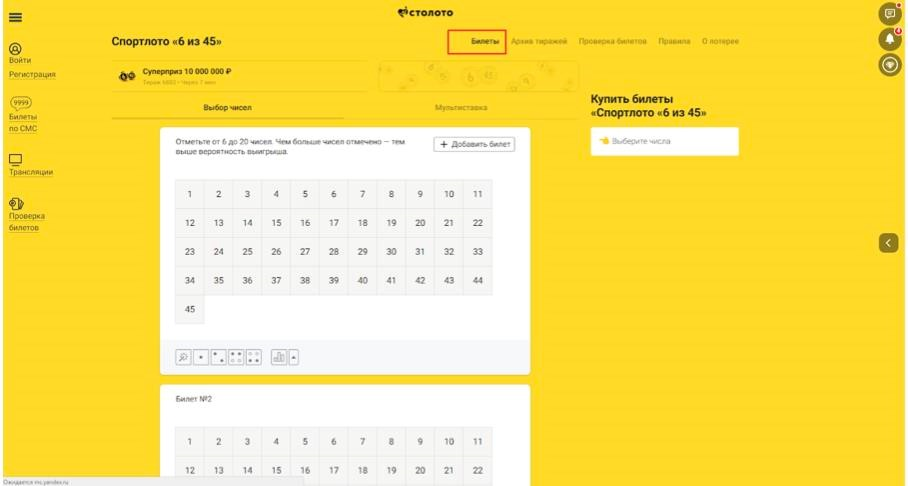Click the Билет №2 heading text
Image resolution: width=908 pixels, height=486 pixels.
193,399
